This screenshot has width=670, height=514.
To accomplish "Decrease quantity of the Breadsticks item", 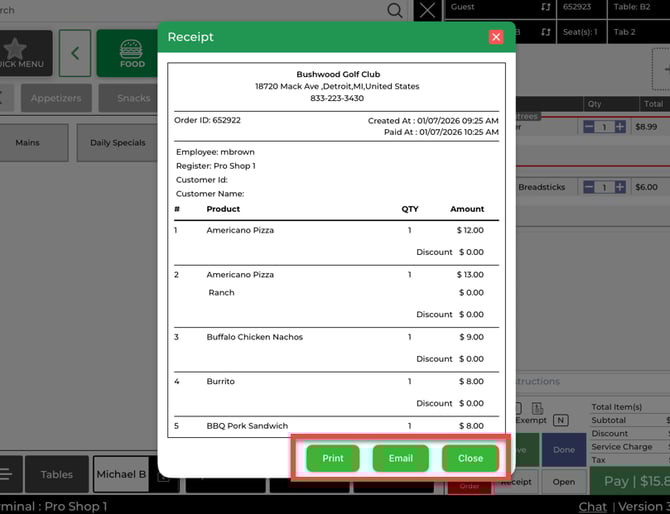I will 588,187.
